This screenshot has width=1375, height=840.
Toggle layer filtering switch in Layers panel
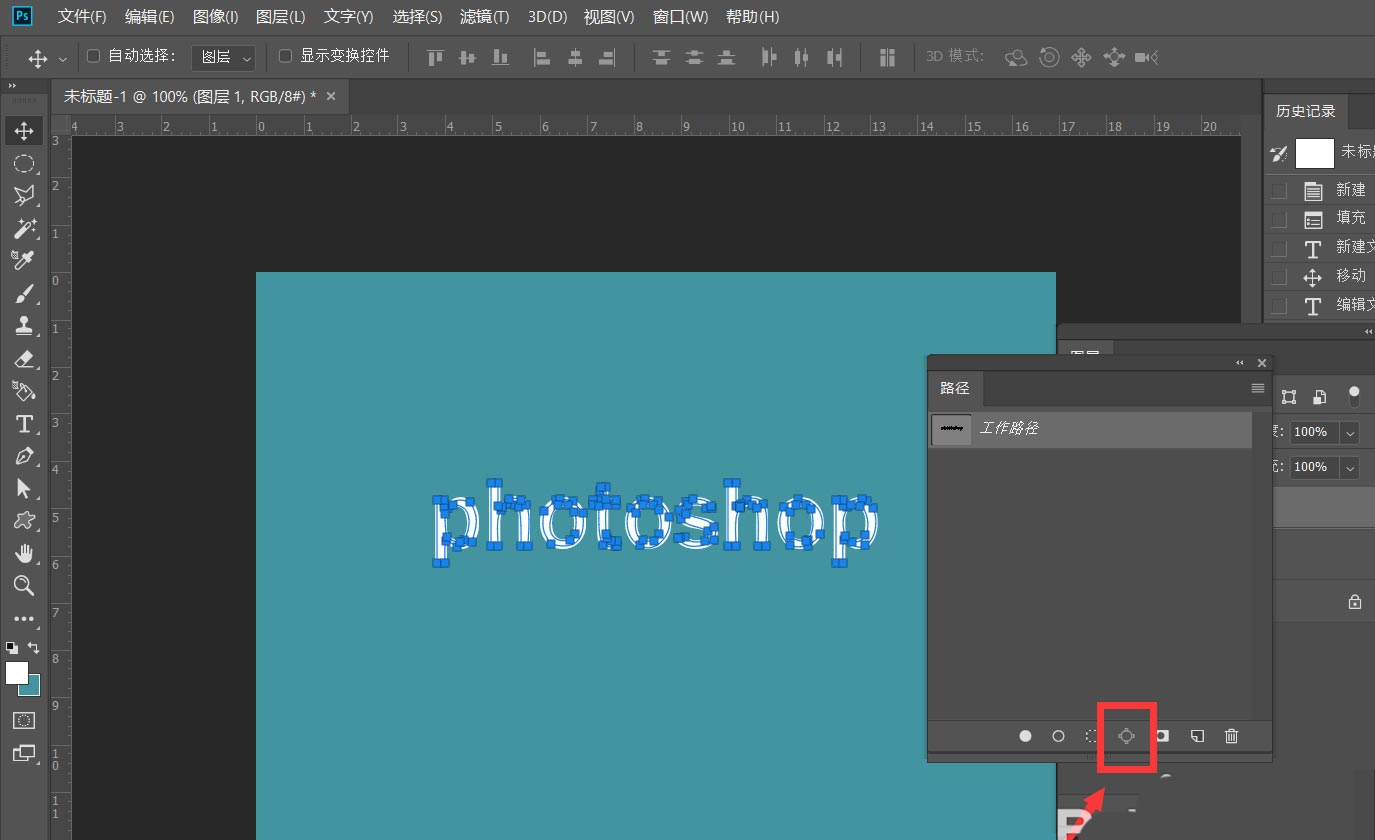1354,397
